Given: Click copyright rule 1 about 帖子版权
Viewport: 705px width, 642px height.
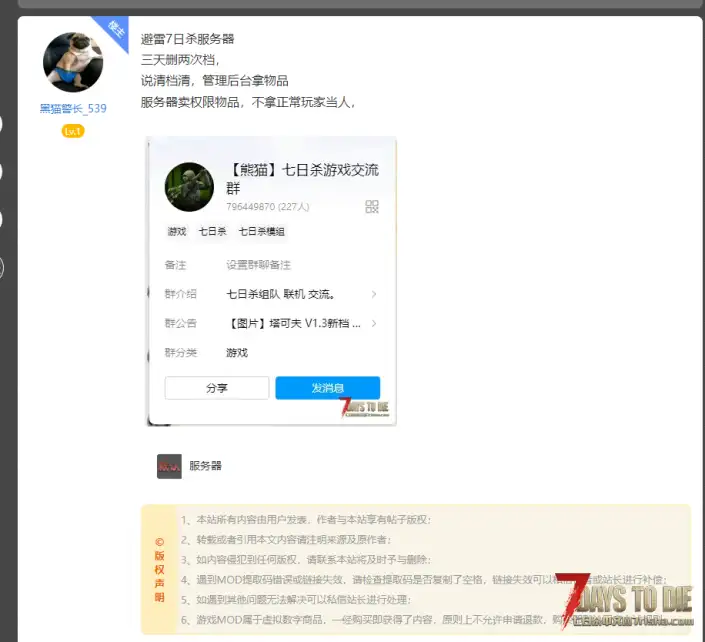Looking at the screenshot, I should [306, 520].
